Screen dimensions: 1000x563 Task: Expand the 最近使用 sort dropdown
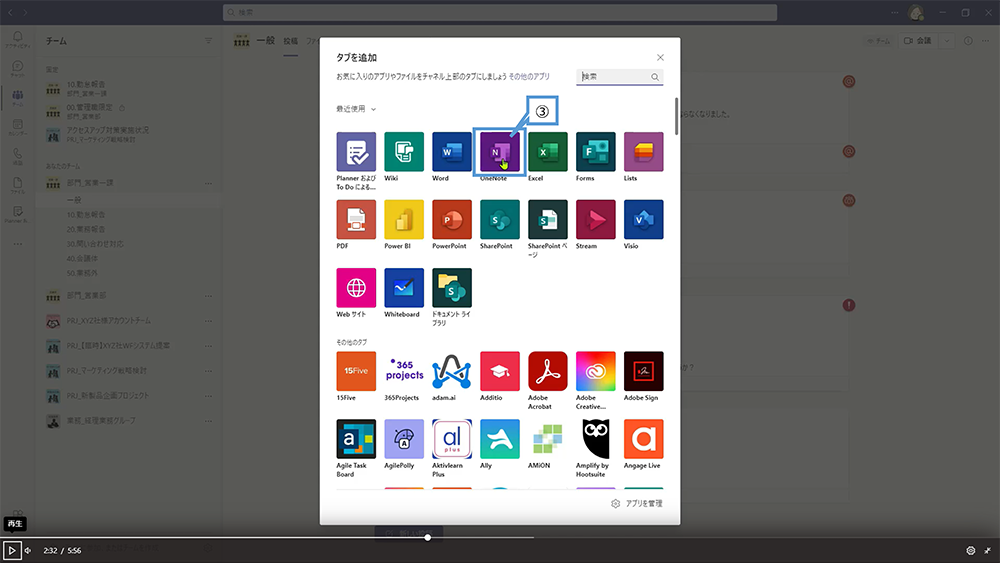(x=356, y=109)
